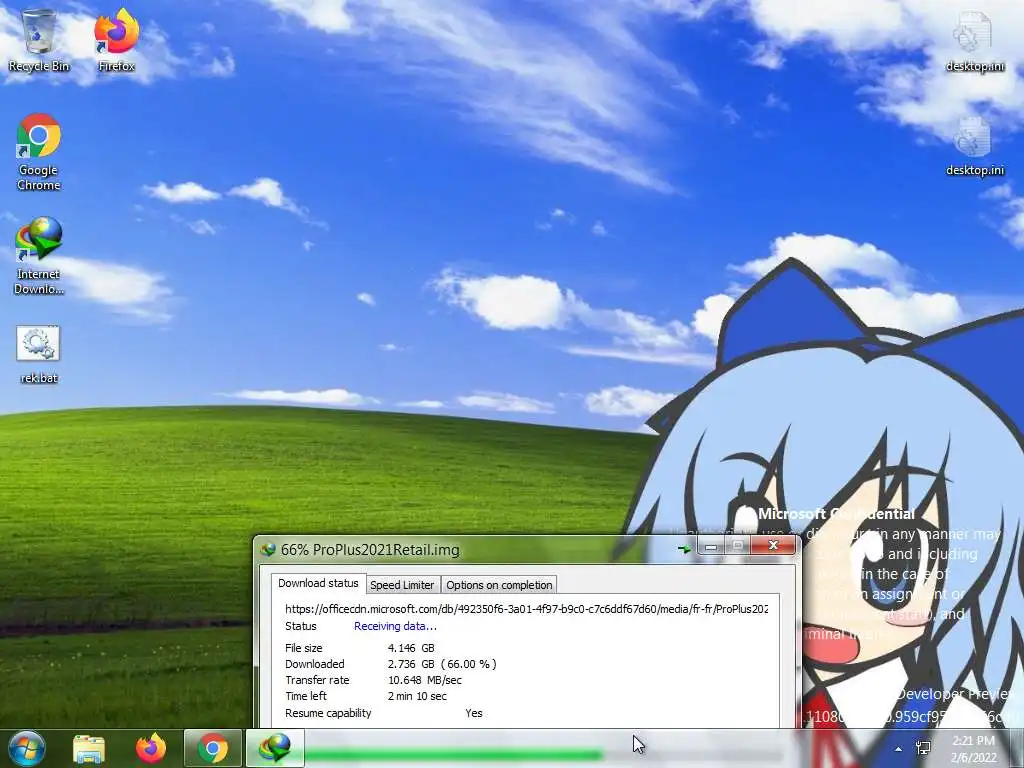Click the Resume capability value Yes
The image size is (1024, 768).
click(473, 713)
